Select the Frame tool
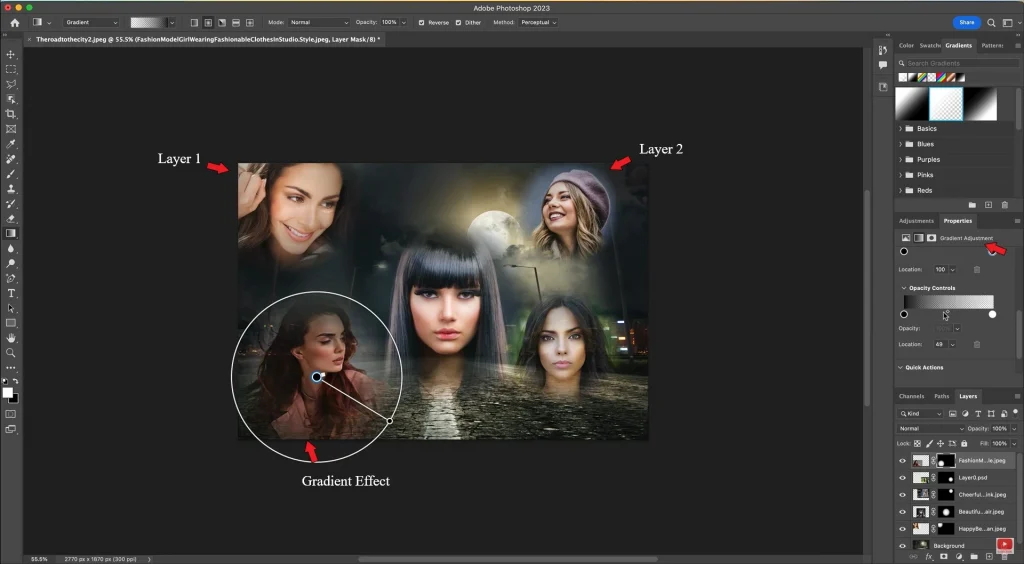Viewport: 1024px width, 564px height. pyautogui.click(x=10, y=129)
